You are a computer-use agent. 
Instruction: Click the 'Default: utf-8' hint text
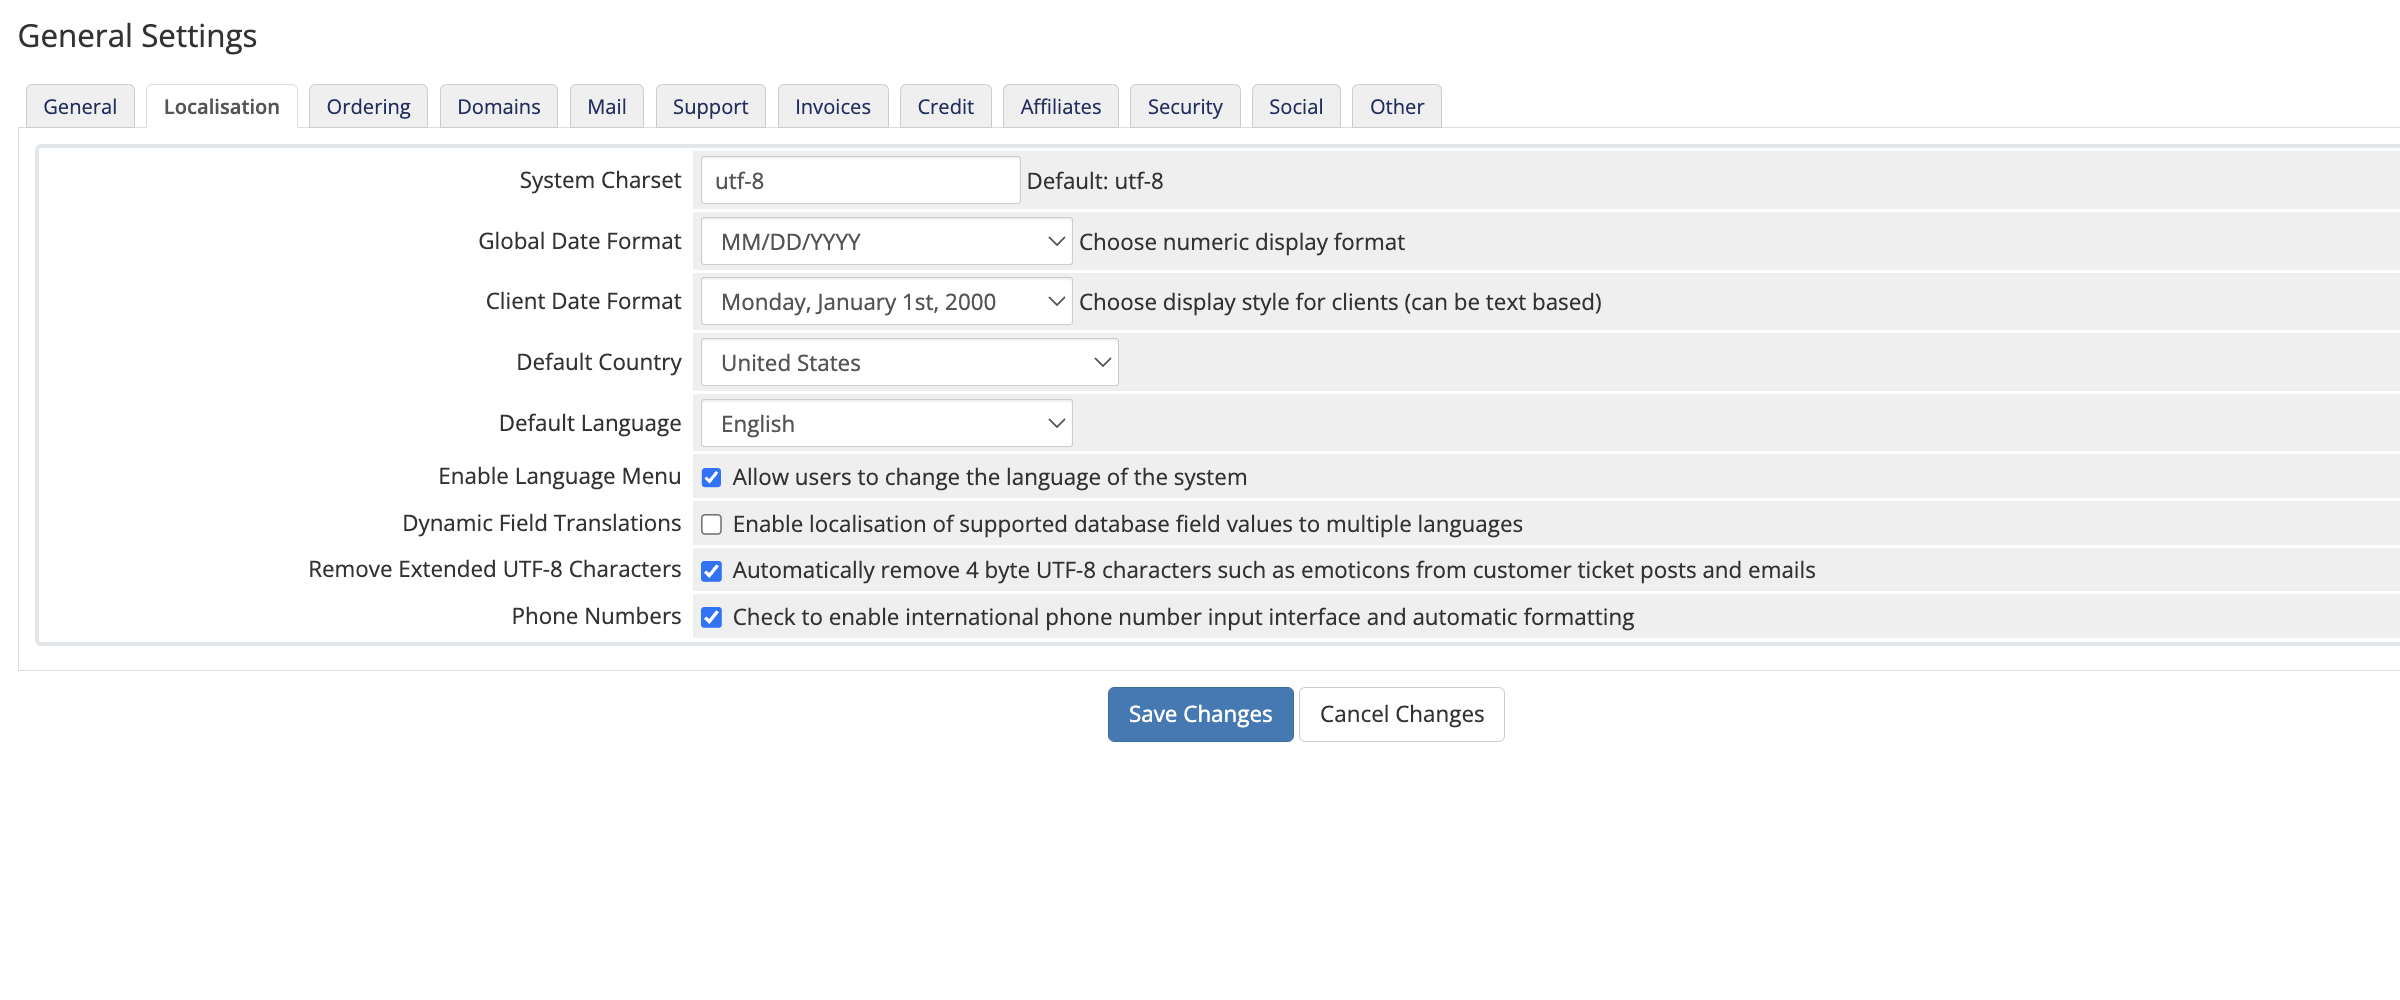pyautogui.click(x=1095, y=181)
